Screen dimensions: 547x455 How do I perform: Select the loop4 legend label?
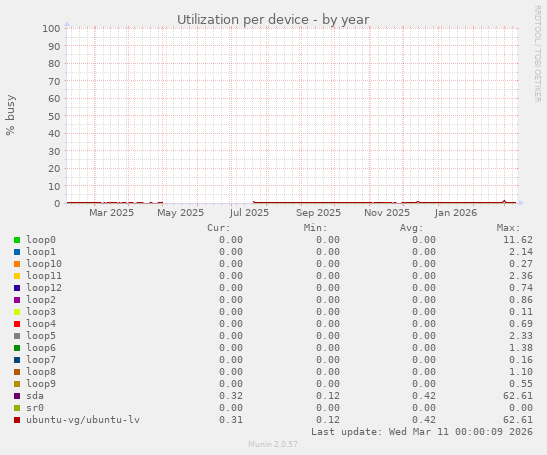pos(41,324)
